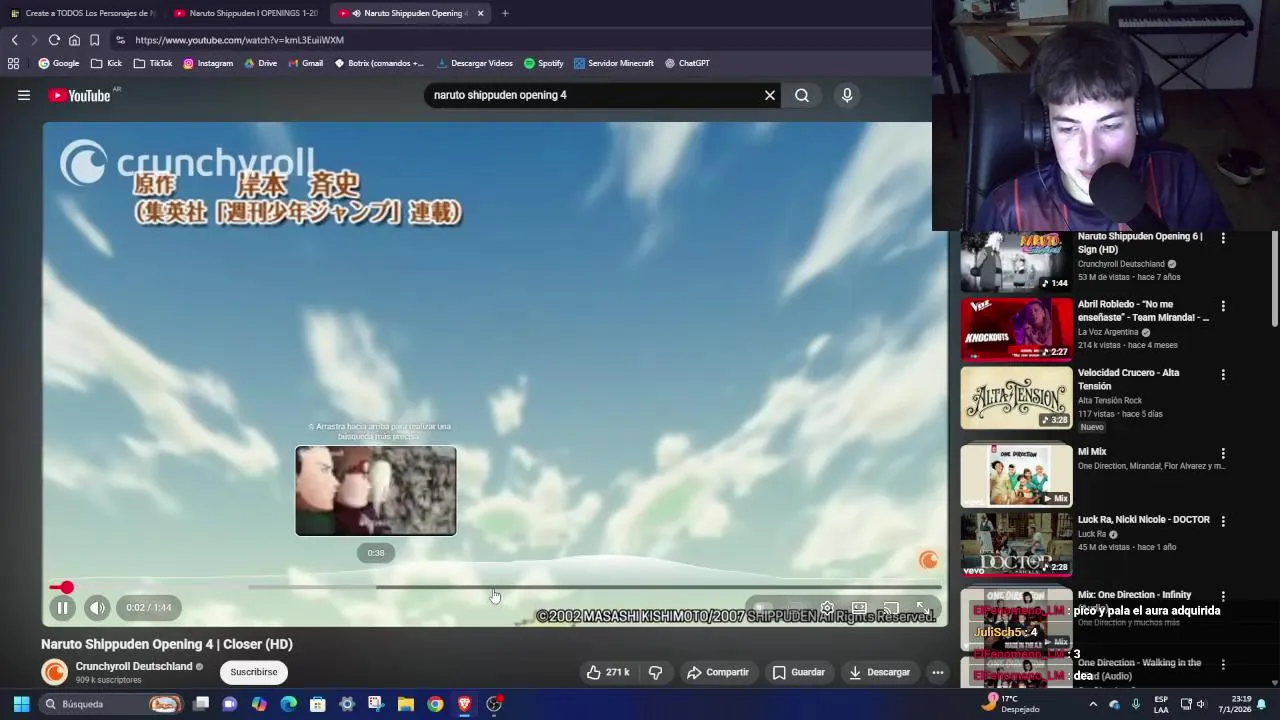Open the player settings gear
The width and height of the screenshot is (1280, 720).
(827, 607)
